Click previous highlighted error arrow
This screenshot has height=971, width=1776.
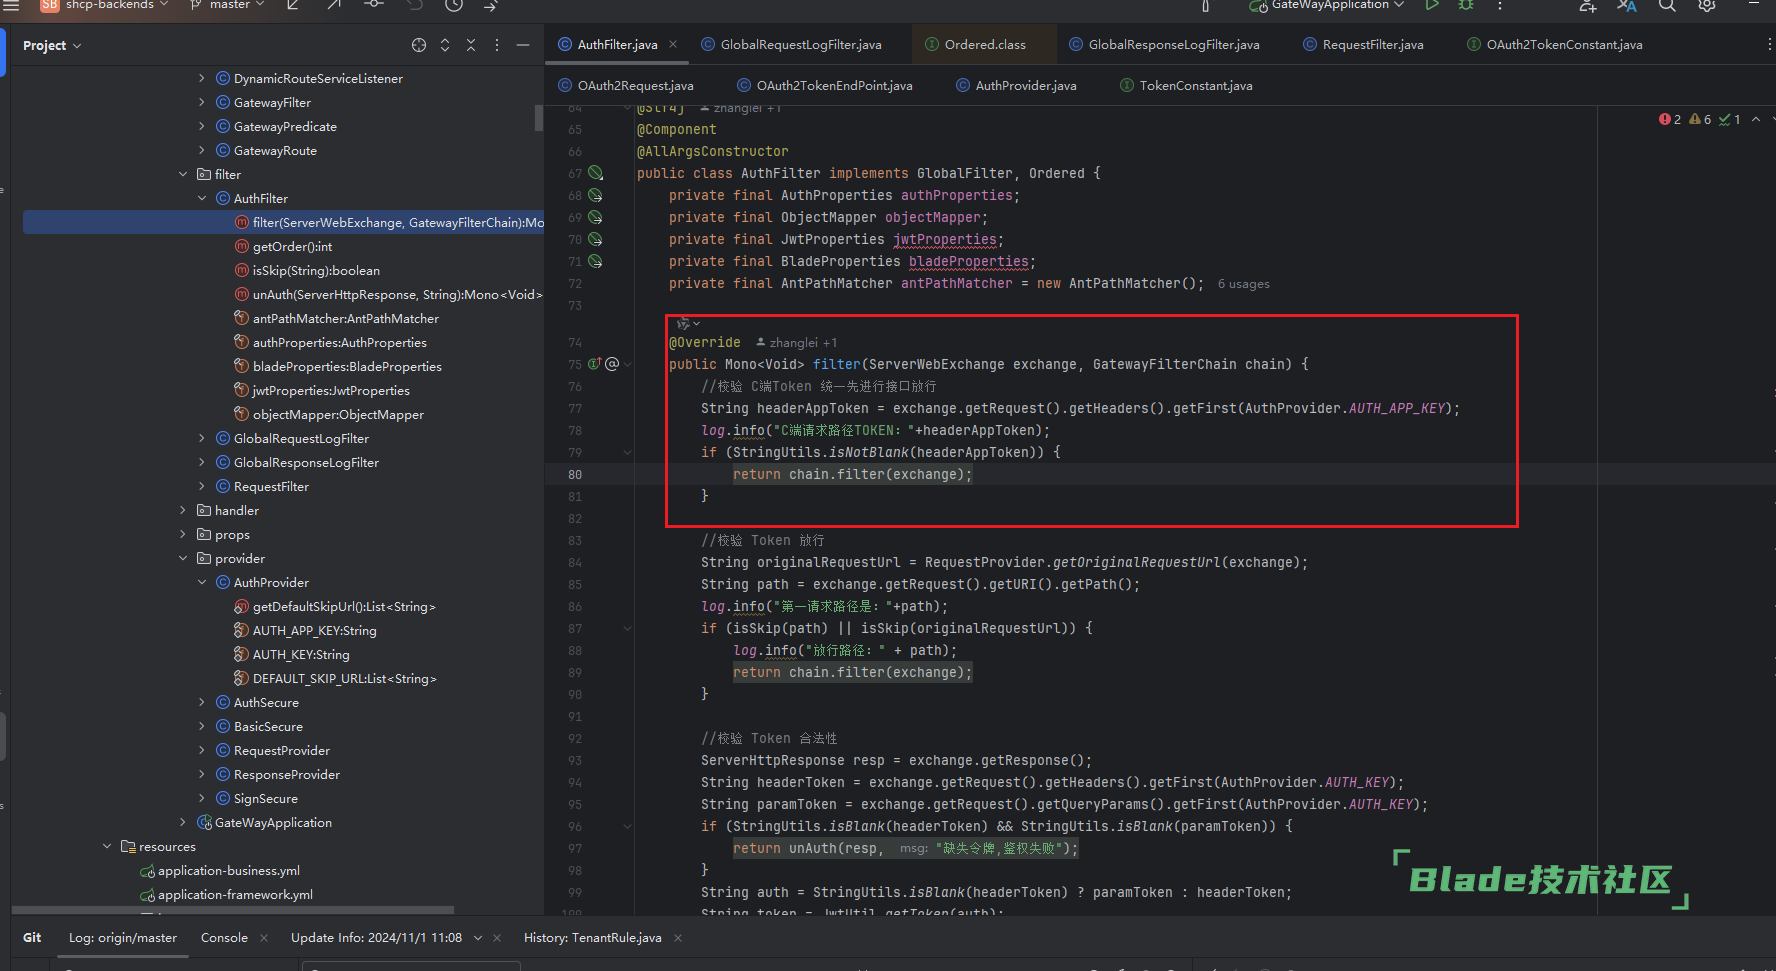point(1756,119)
